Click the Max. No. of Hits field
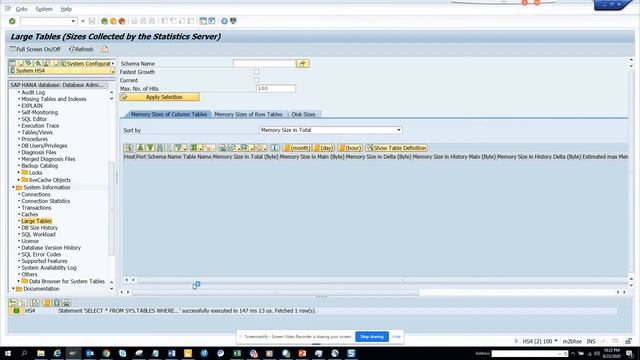 (276, 89)
